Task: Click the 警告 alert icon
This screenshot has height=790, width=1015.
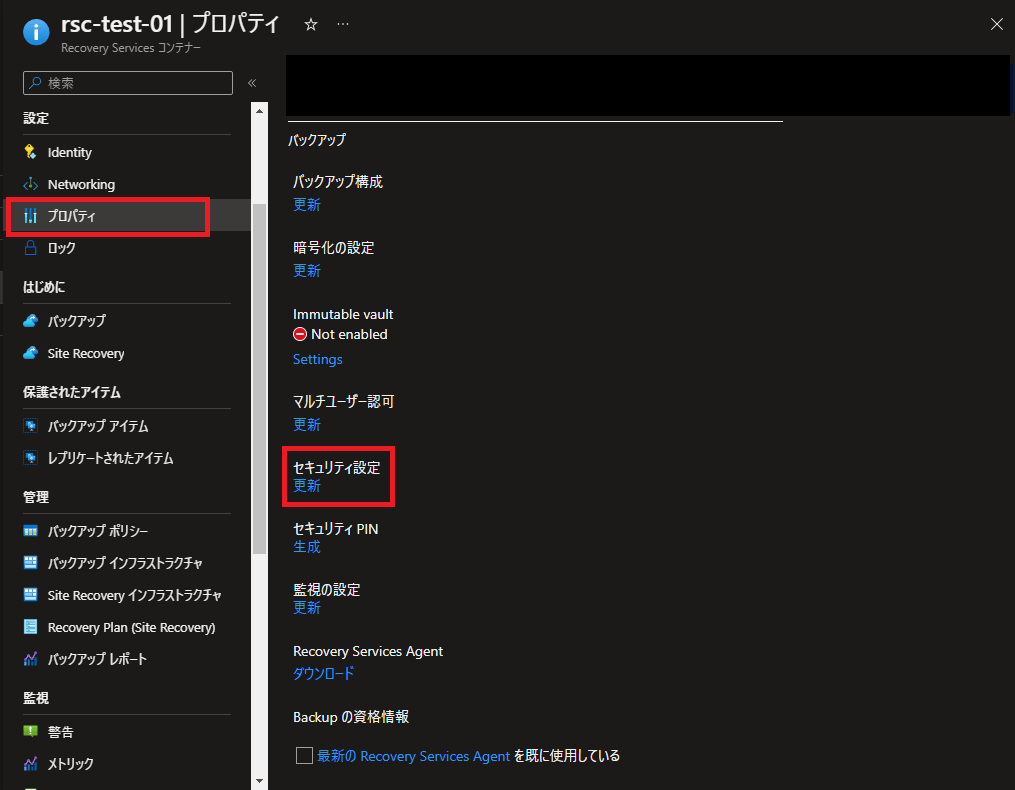Action: pyautogui.click(x=30, y=732)
